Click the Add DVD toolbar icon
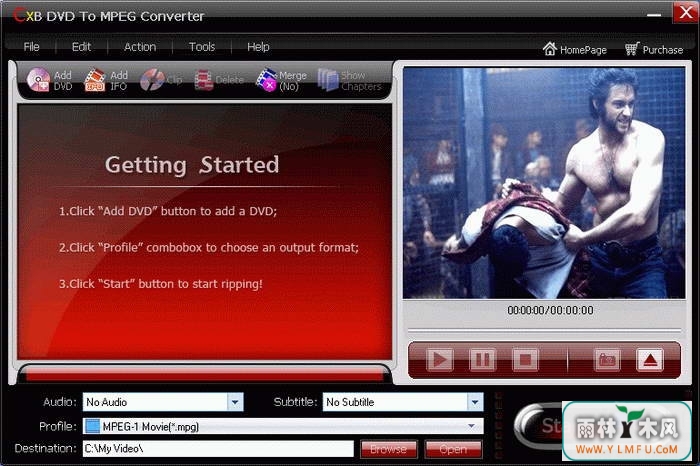Image resolution: width=700 pixels, height=466 pixels. pyautogui.click(x=49, y=80)
